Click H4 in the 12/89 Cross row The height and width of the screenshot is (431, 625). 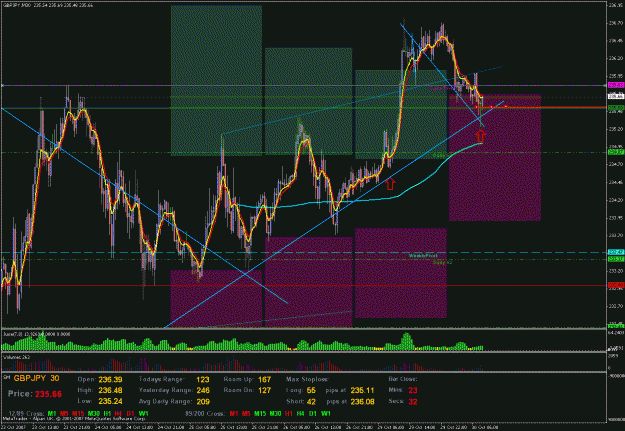(118, 414)
